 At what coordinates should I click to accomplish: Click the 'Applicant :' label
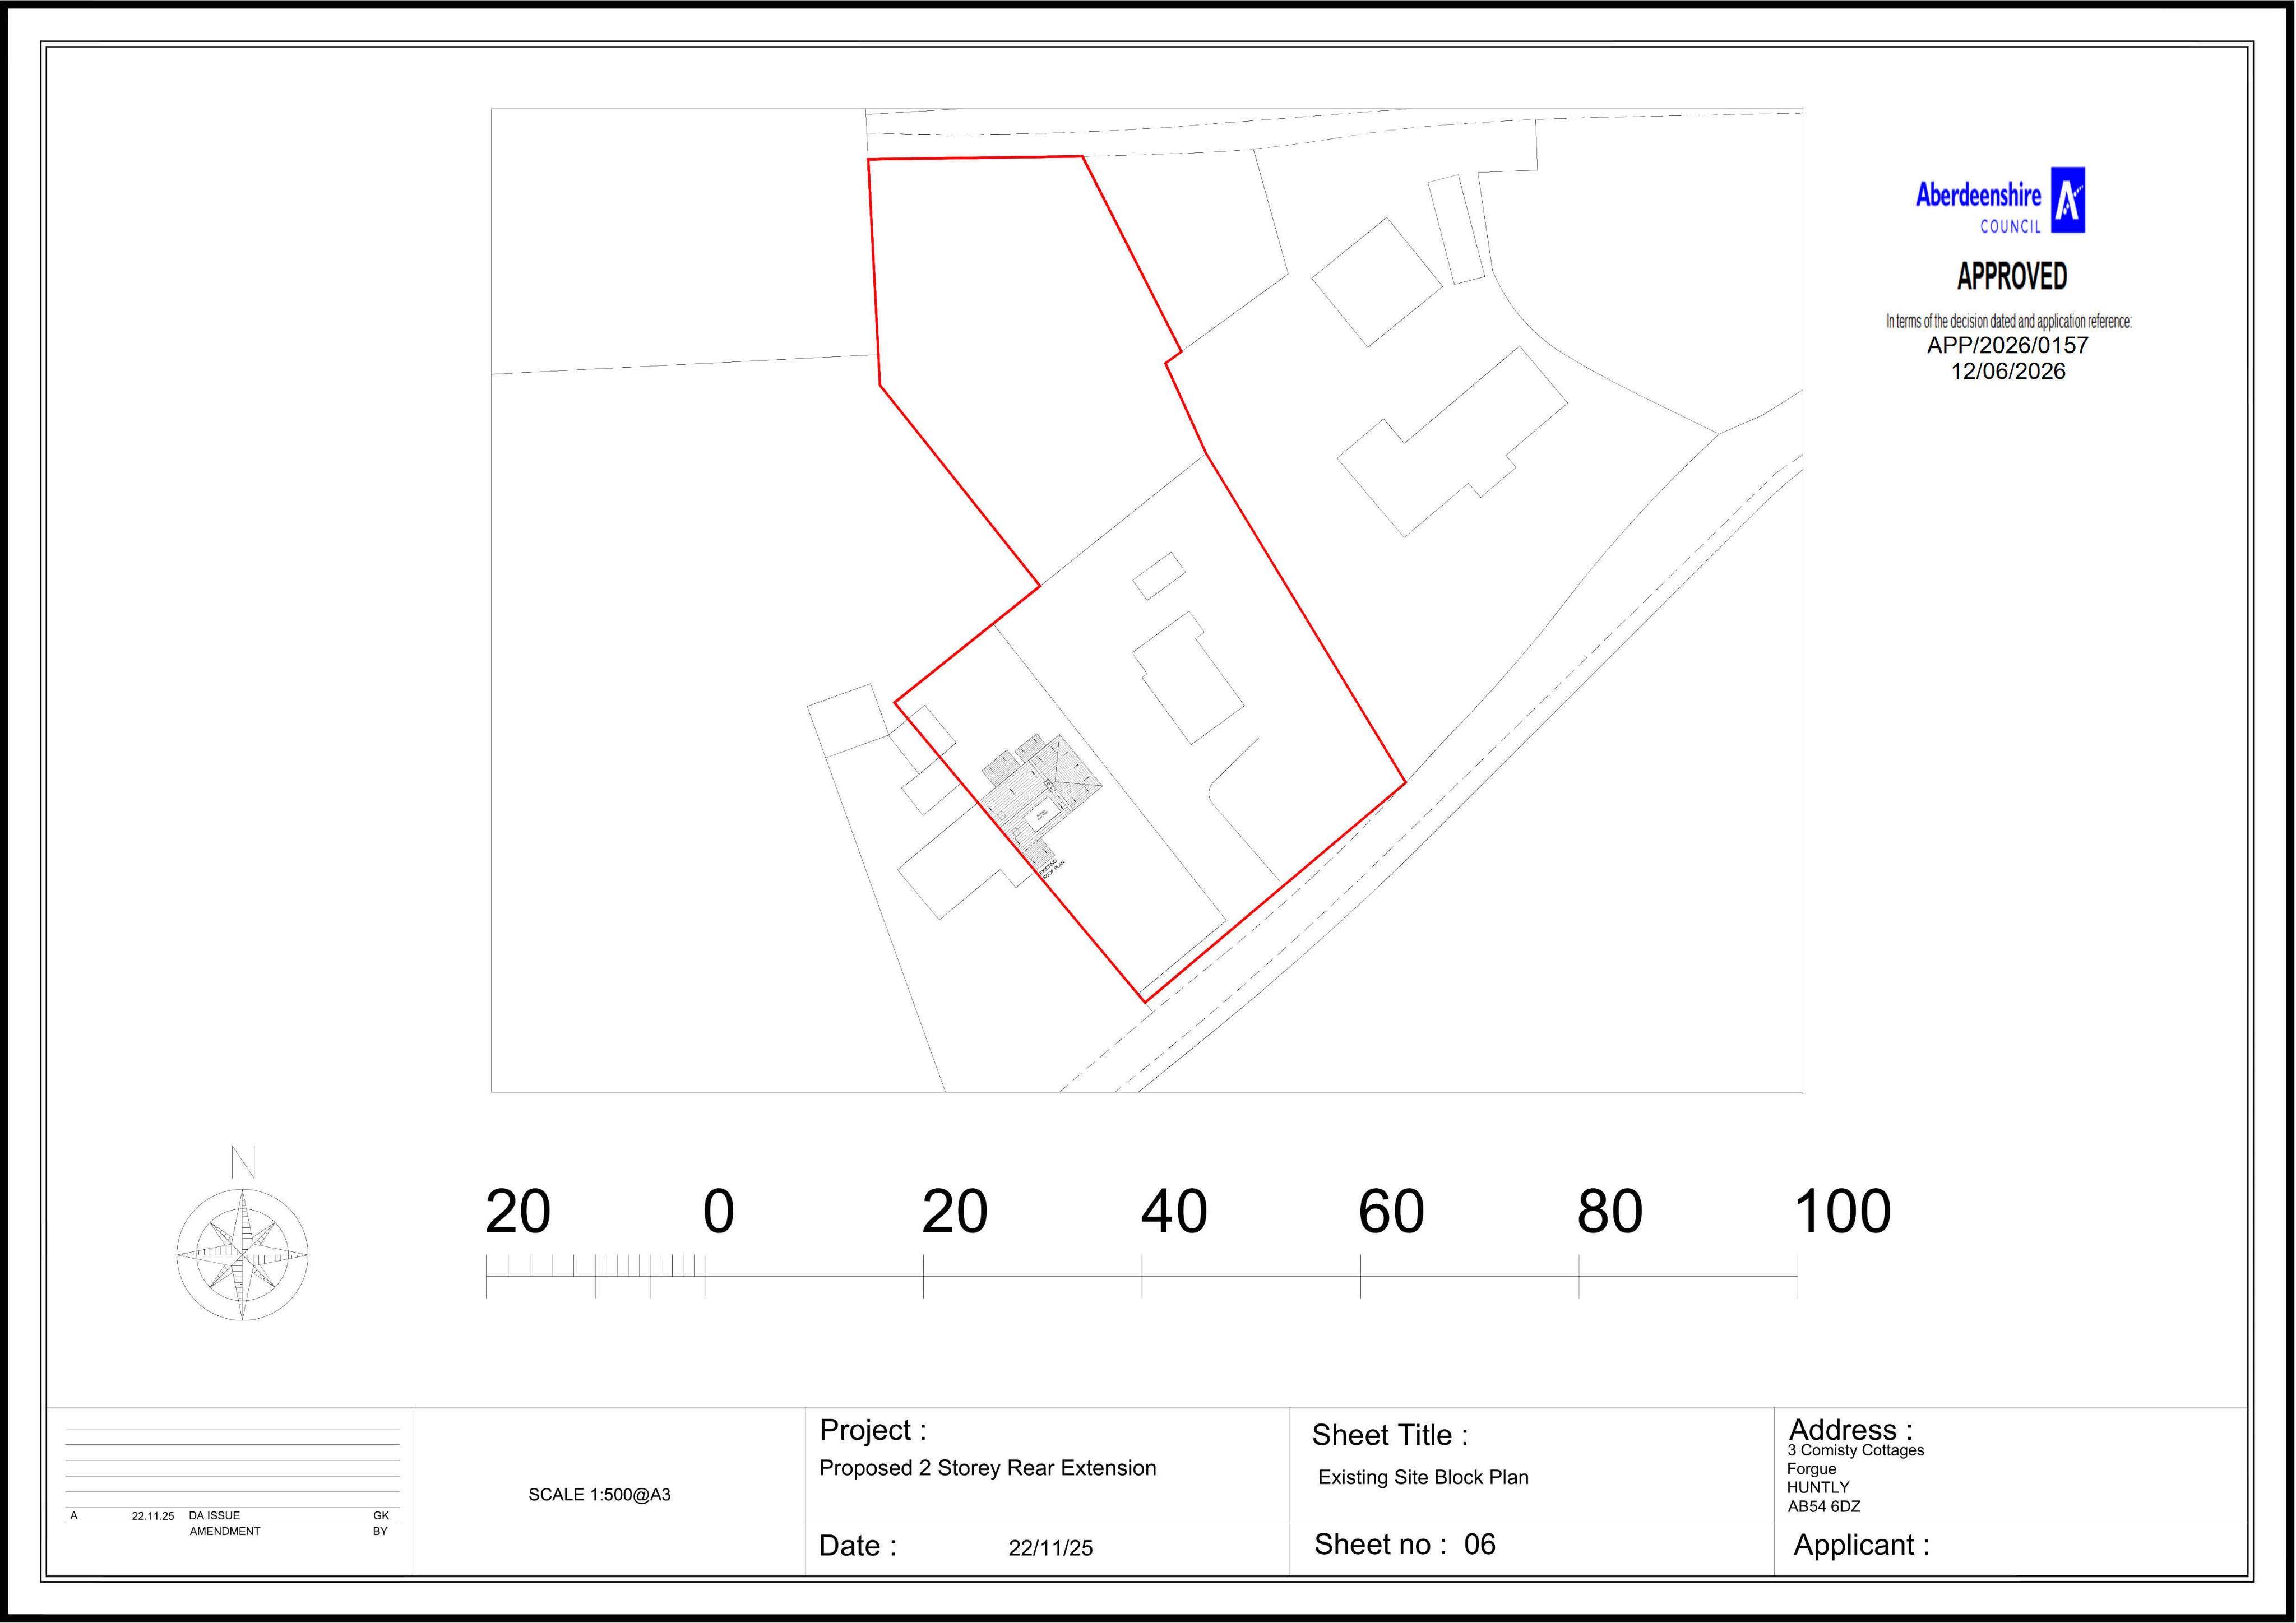[x=1861, y=1545]
